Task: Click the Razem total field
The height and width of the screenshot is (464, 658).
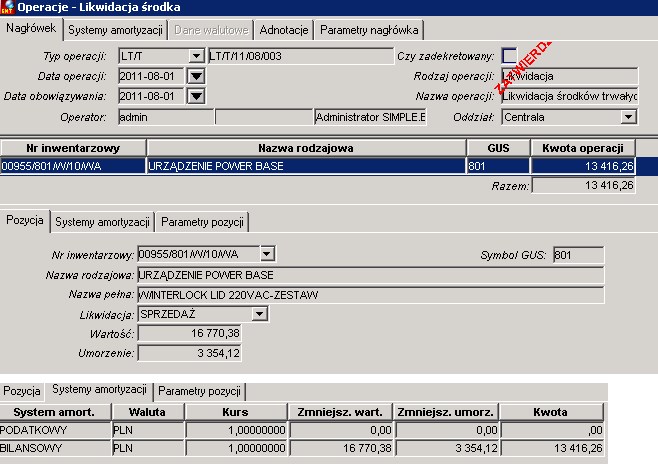Action: pos(583,185)
